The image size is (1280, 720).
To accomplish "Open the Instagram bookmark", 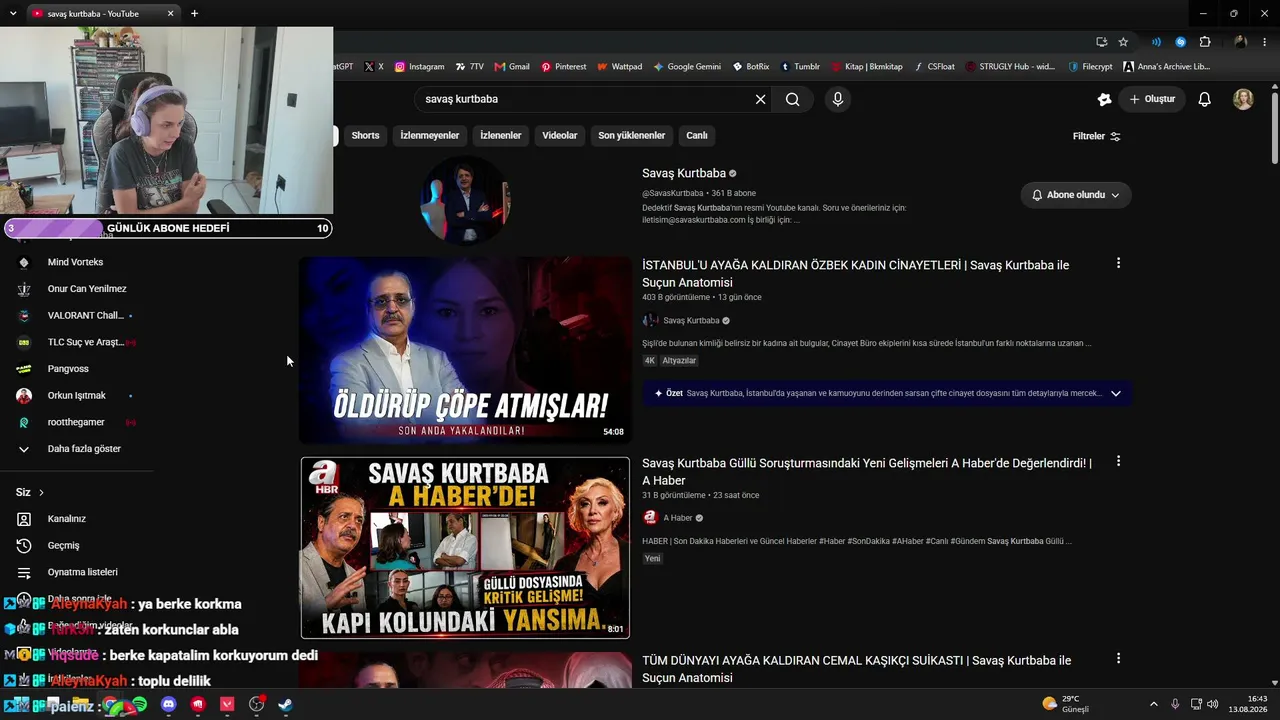I will [x=419, y=67].
